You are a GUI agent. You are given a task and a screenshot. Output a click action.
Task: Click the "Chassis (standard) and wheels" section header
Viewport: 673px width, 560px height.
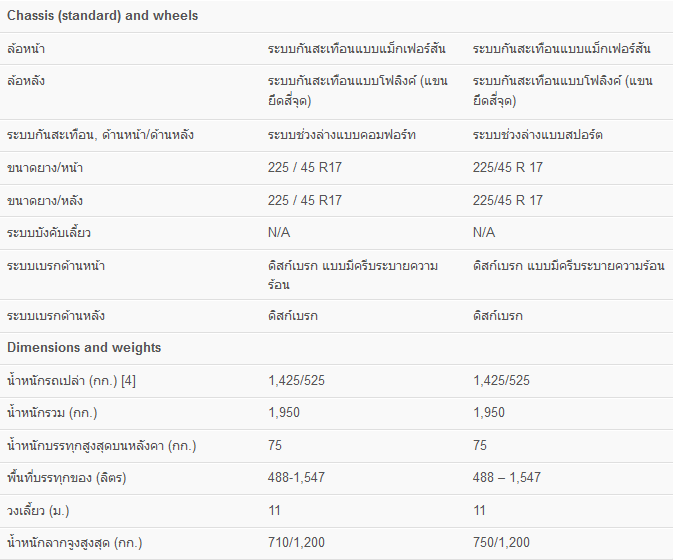[x=102, y=16]
